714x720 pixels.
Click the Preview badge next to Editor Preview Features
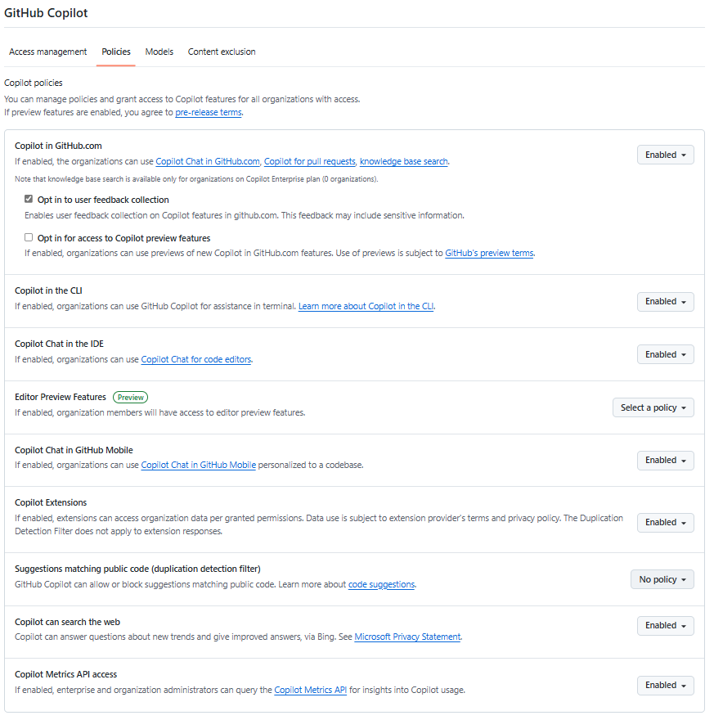click(130, 397)
